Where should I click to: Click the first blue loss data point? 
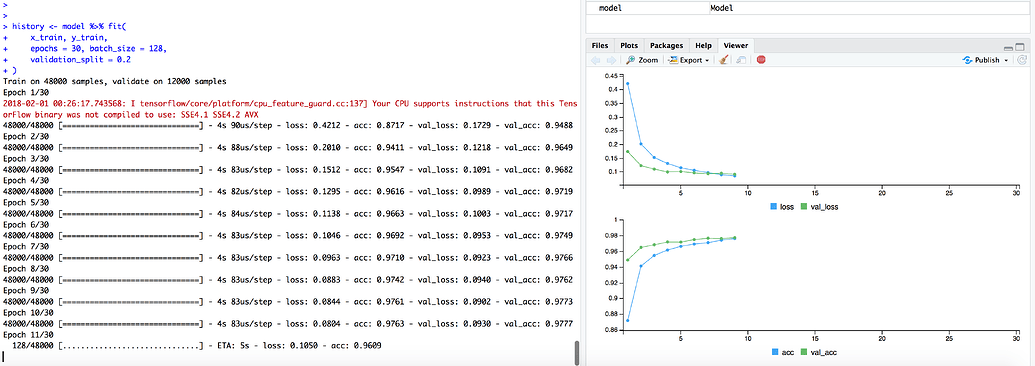[x=627, y=83]
